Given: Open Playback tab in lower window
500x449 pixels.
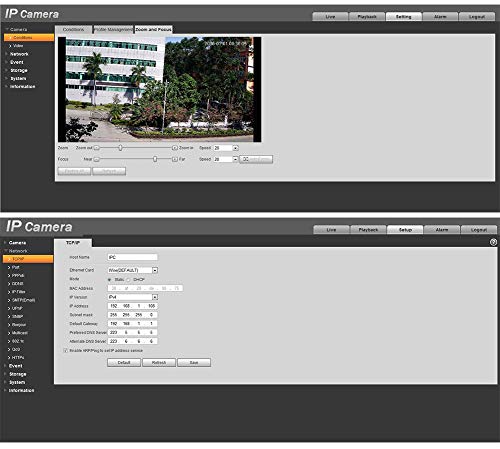Looking at the screenshot, I should (x=368, y=230).
